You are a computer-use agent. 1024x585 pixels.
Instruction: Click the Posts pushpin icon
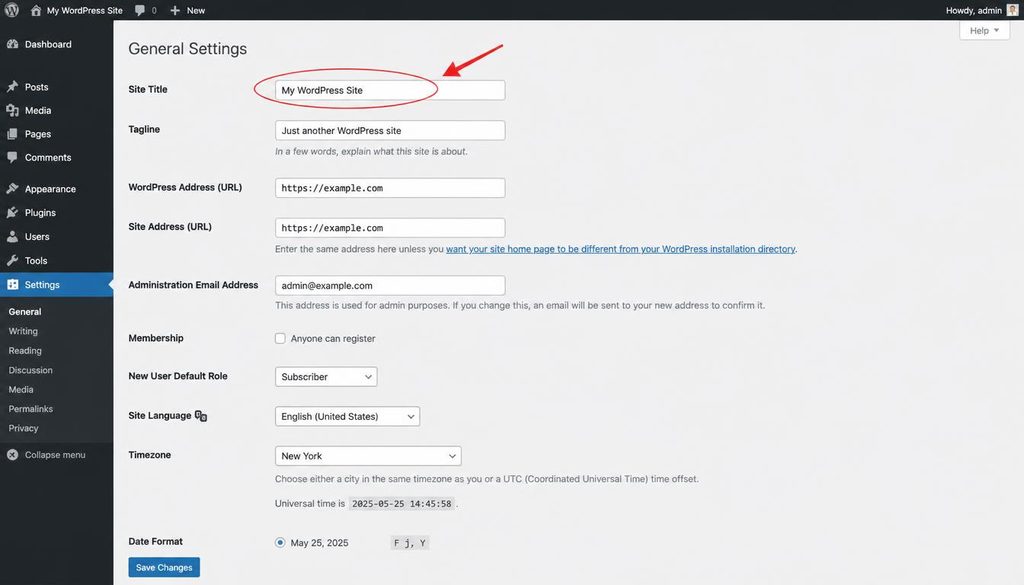coord(12,86)
